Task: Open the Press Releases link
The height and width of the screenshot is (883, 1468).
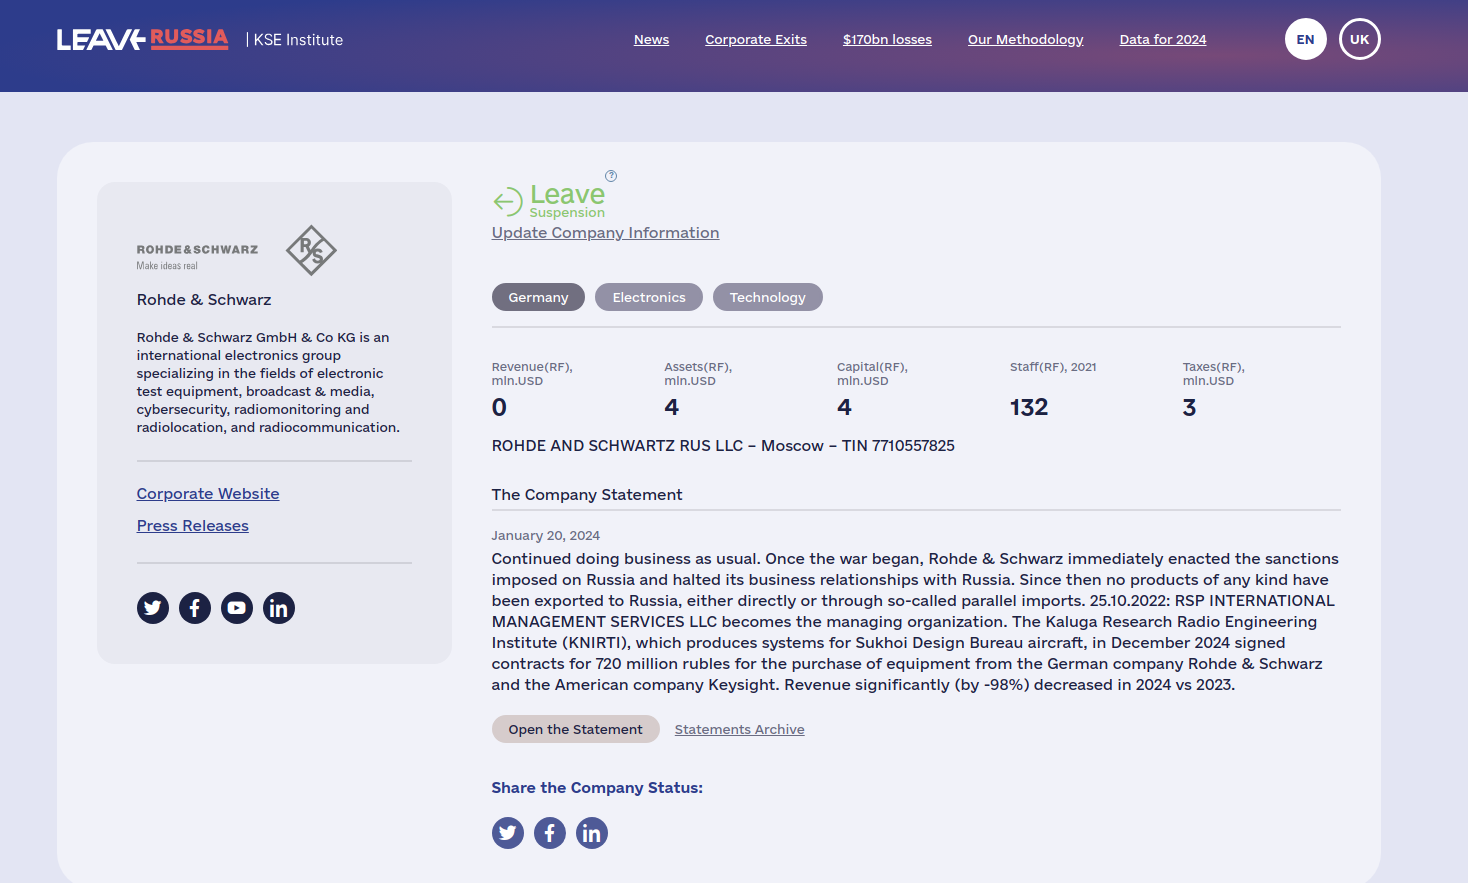Action: (x=193, y=526)
